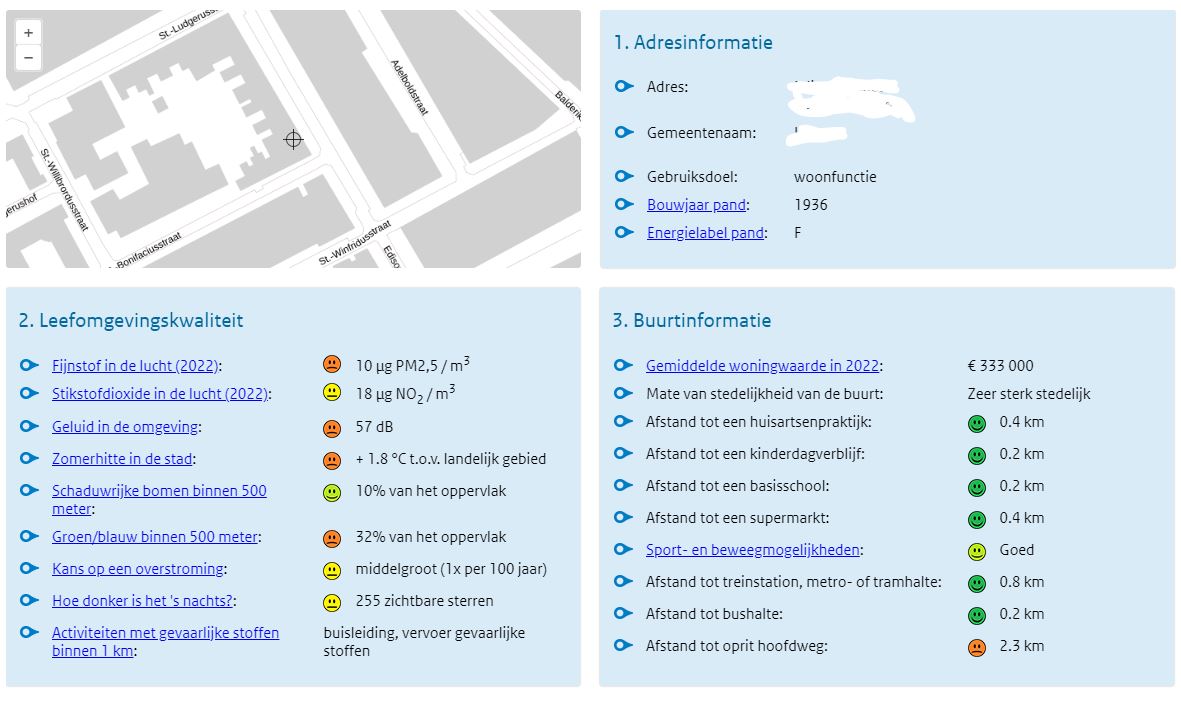Click the yellow smiley next to middelgroot flood risk
1181x701 pixels.
coord(331,571)
